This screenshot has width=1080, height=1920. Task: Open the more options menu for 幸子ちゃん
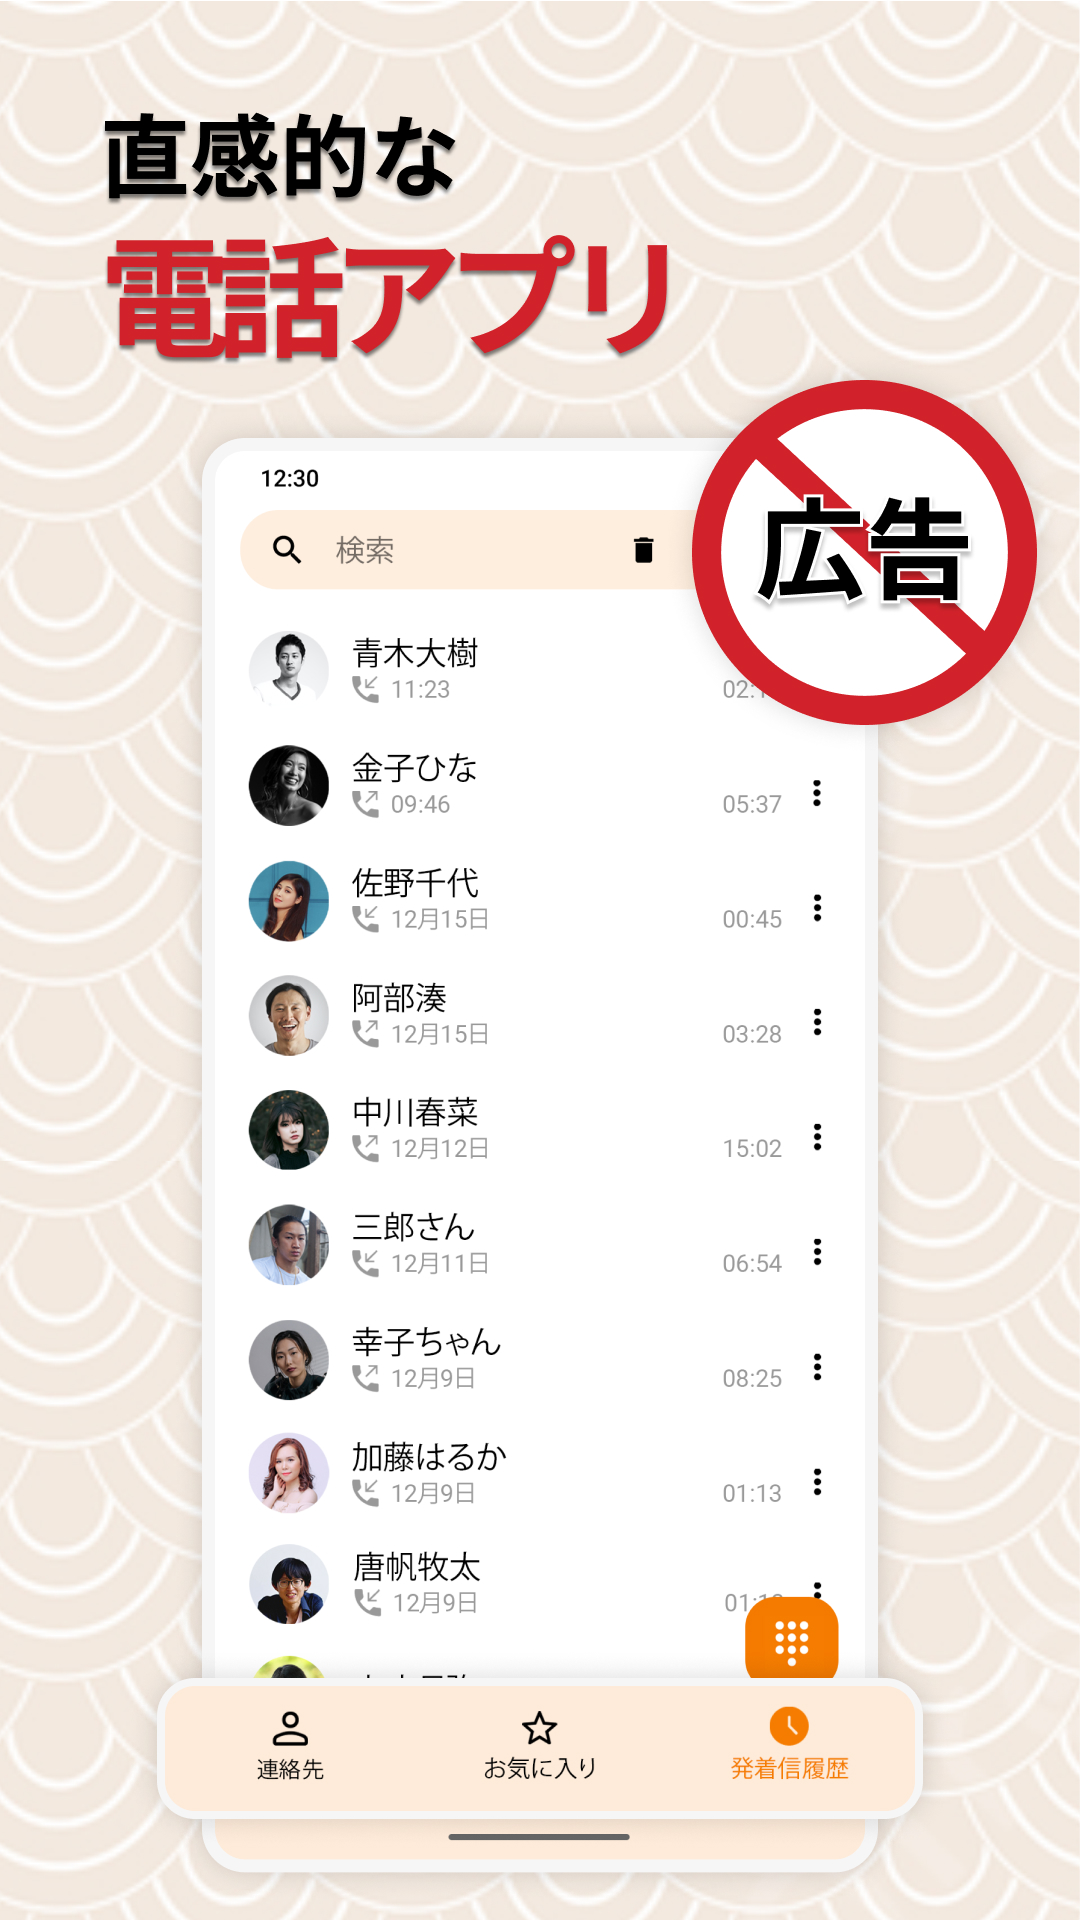(817, 1367)
